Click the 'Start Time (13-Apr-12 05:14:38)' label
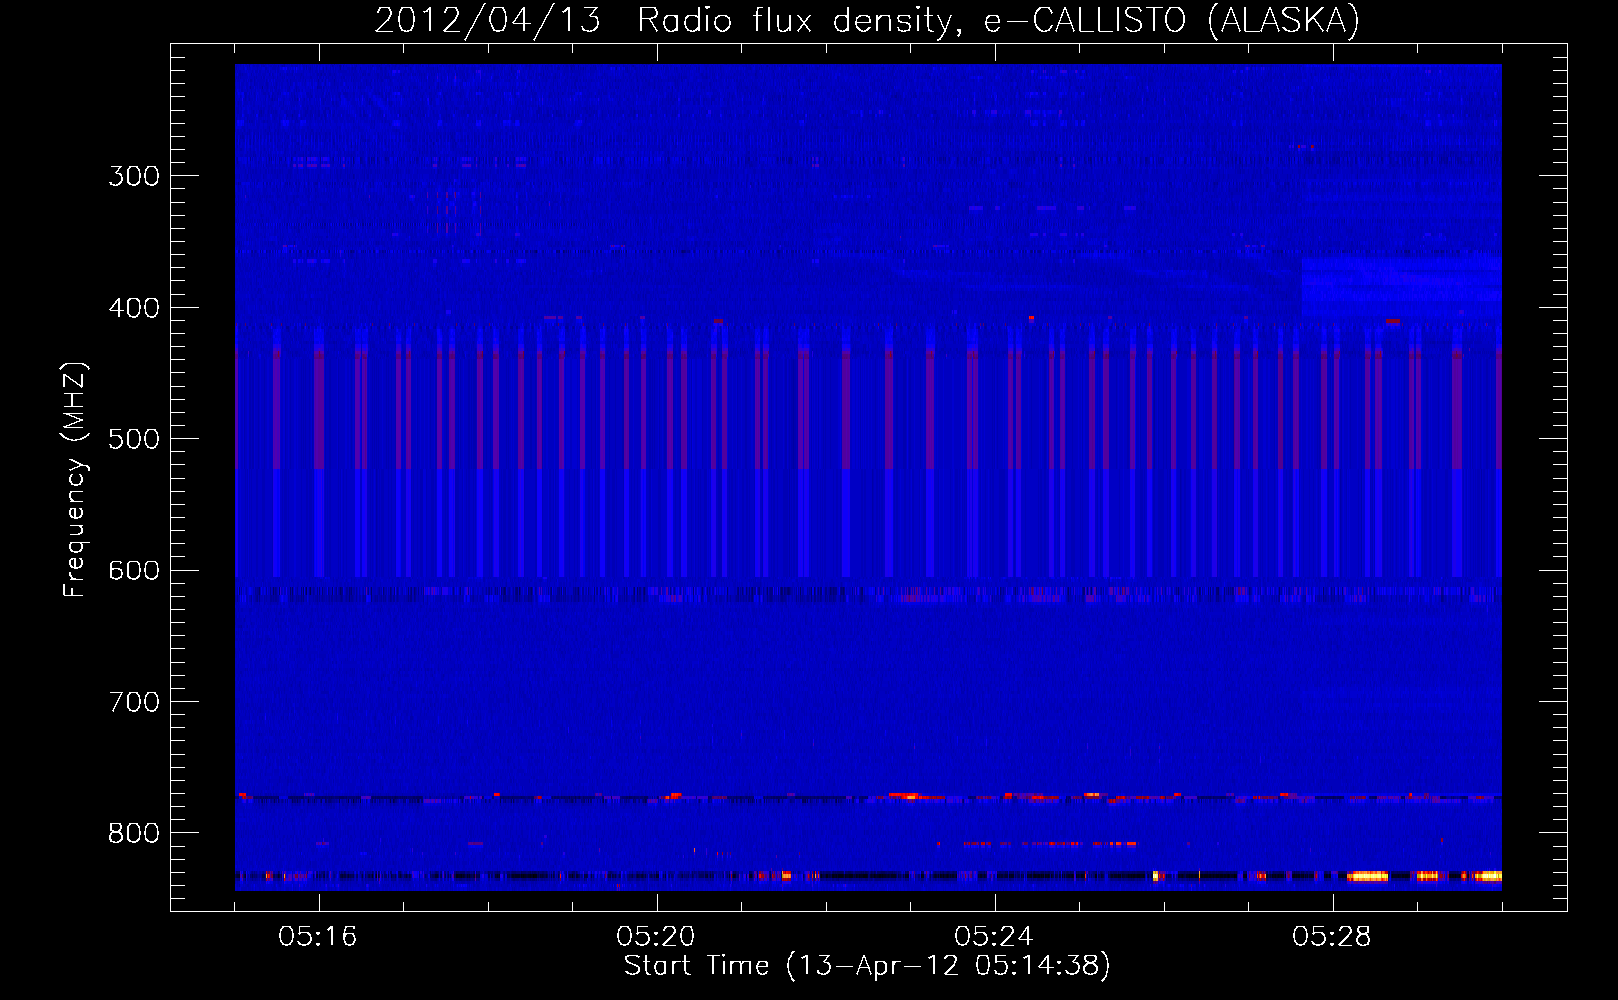 [867, 966]
